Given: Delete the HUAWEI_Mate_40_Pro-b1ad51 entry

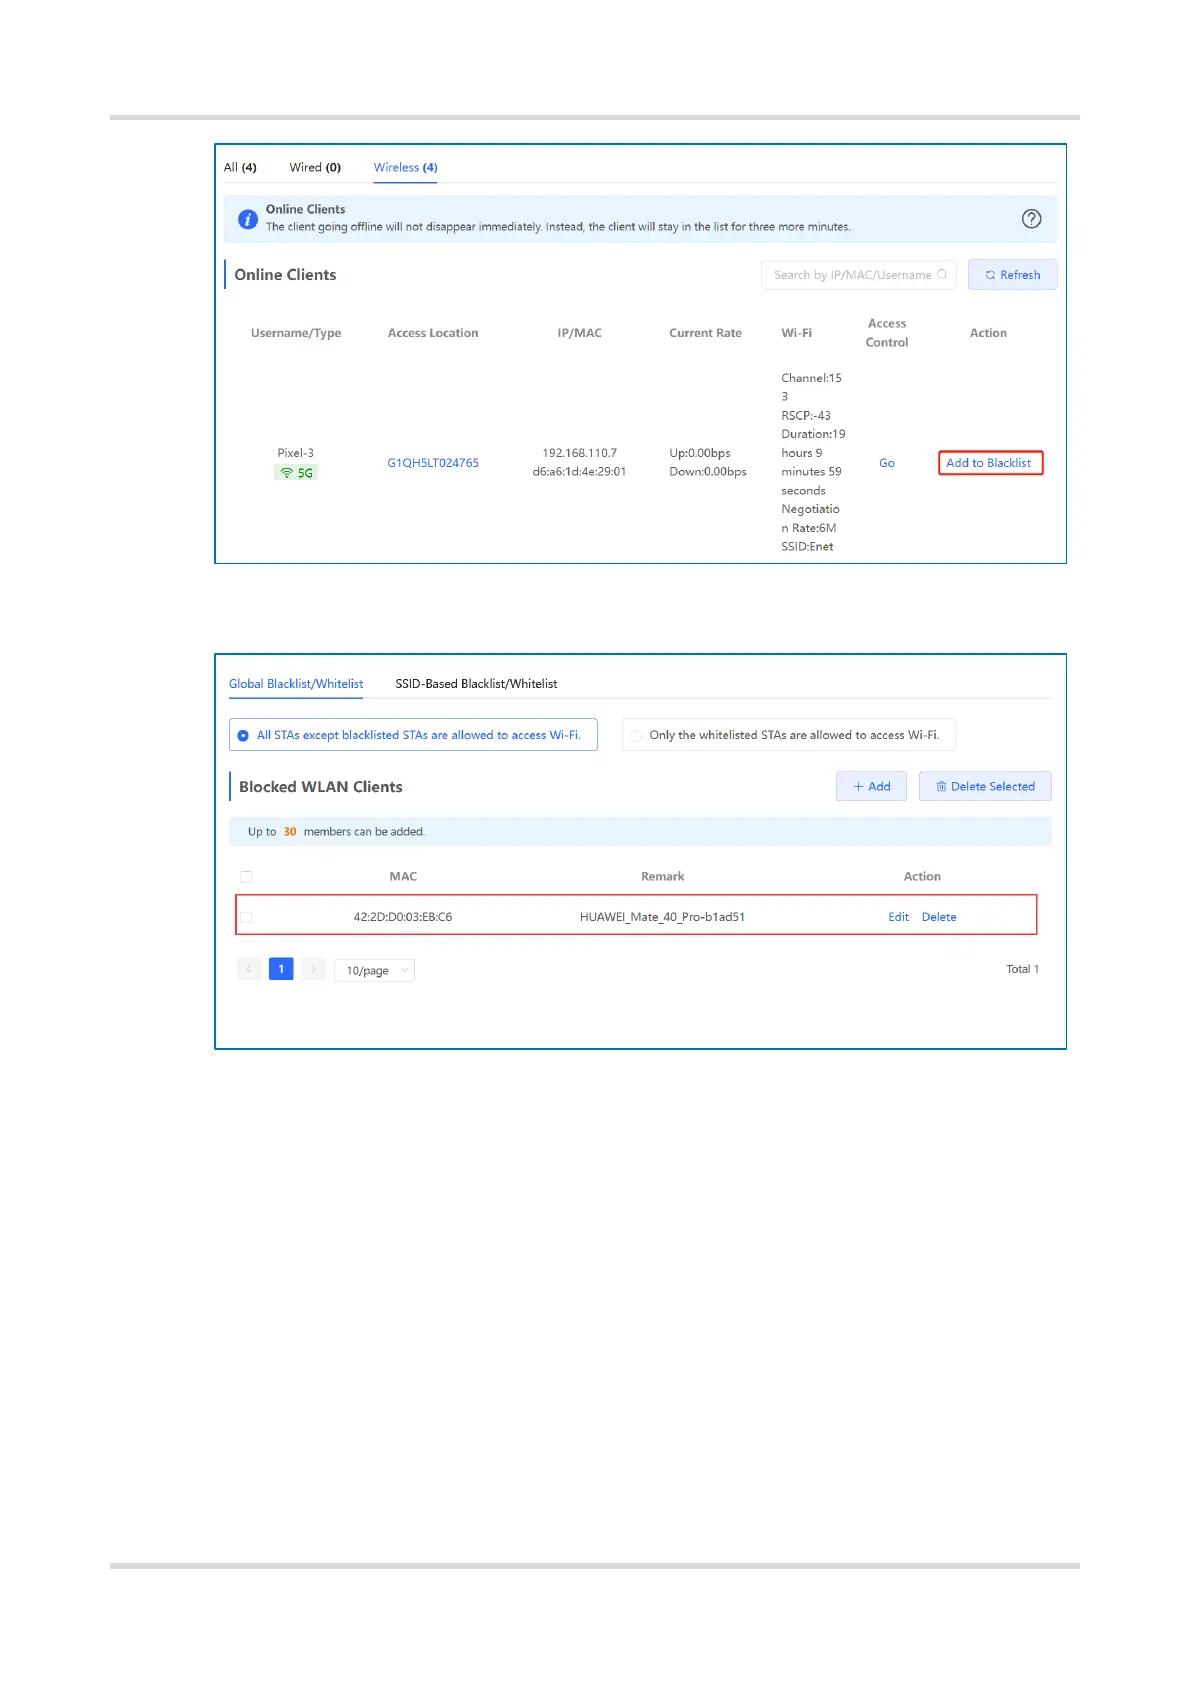Looking at the screenshot, I should point(939,917).
